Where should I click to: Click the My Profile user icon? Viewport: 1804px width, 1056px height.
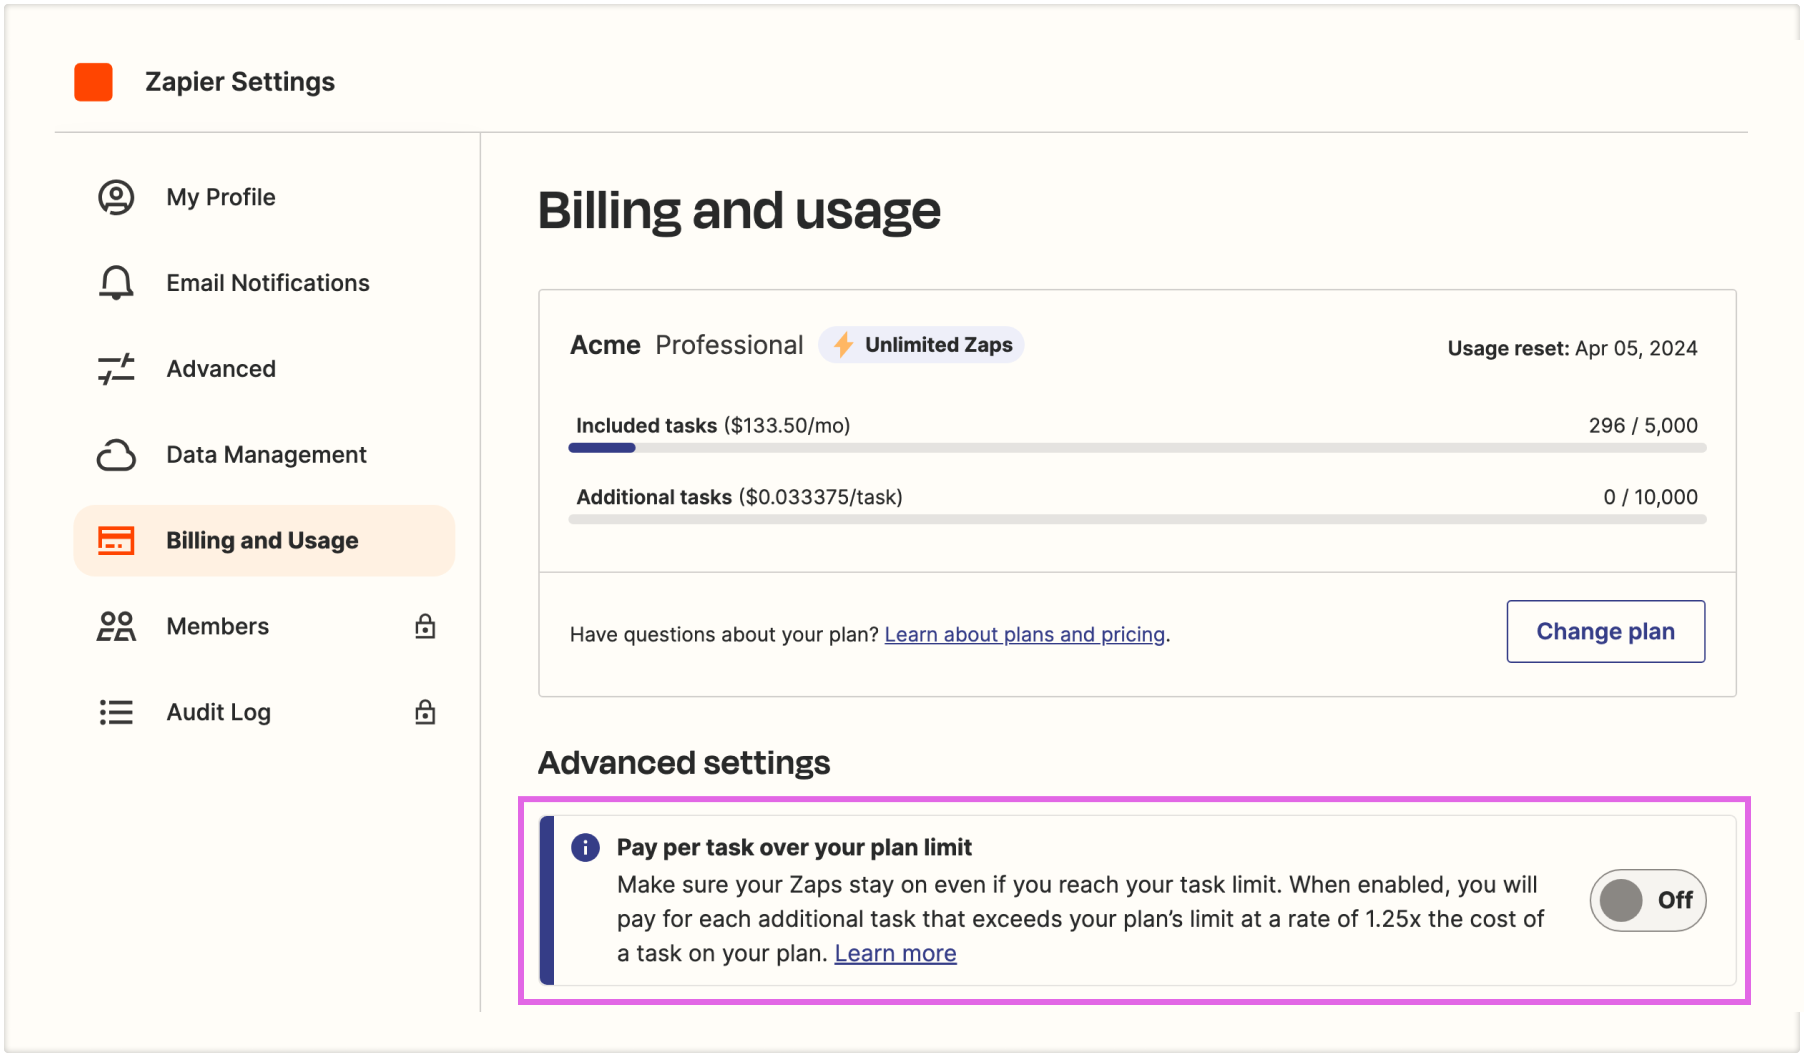pyautogui.click(x=116, y=197)
